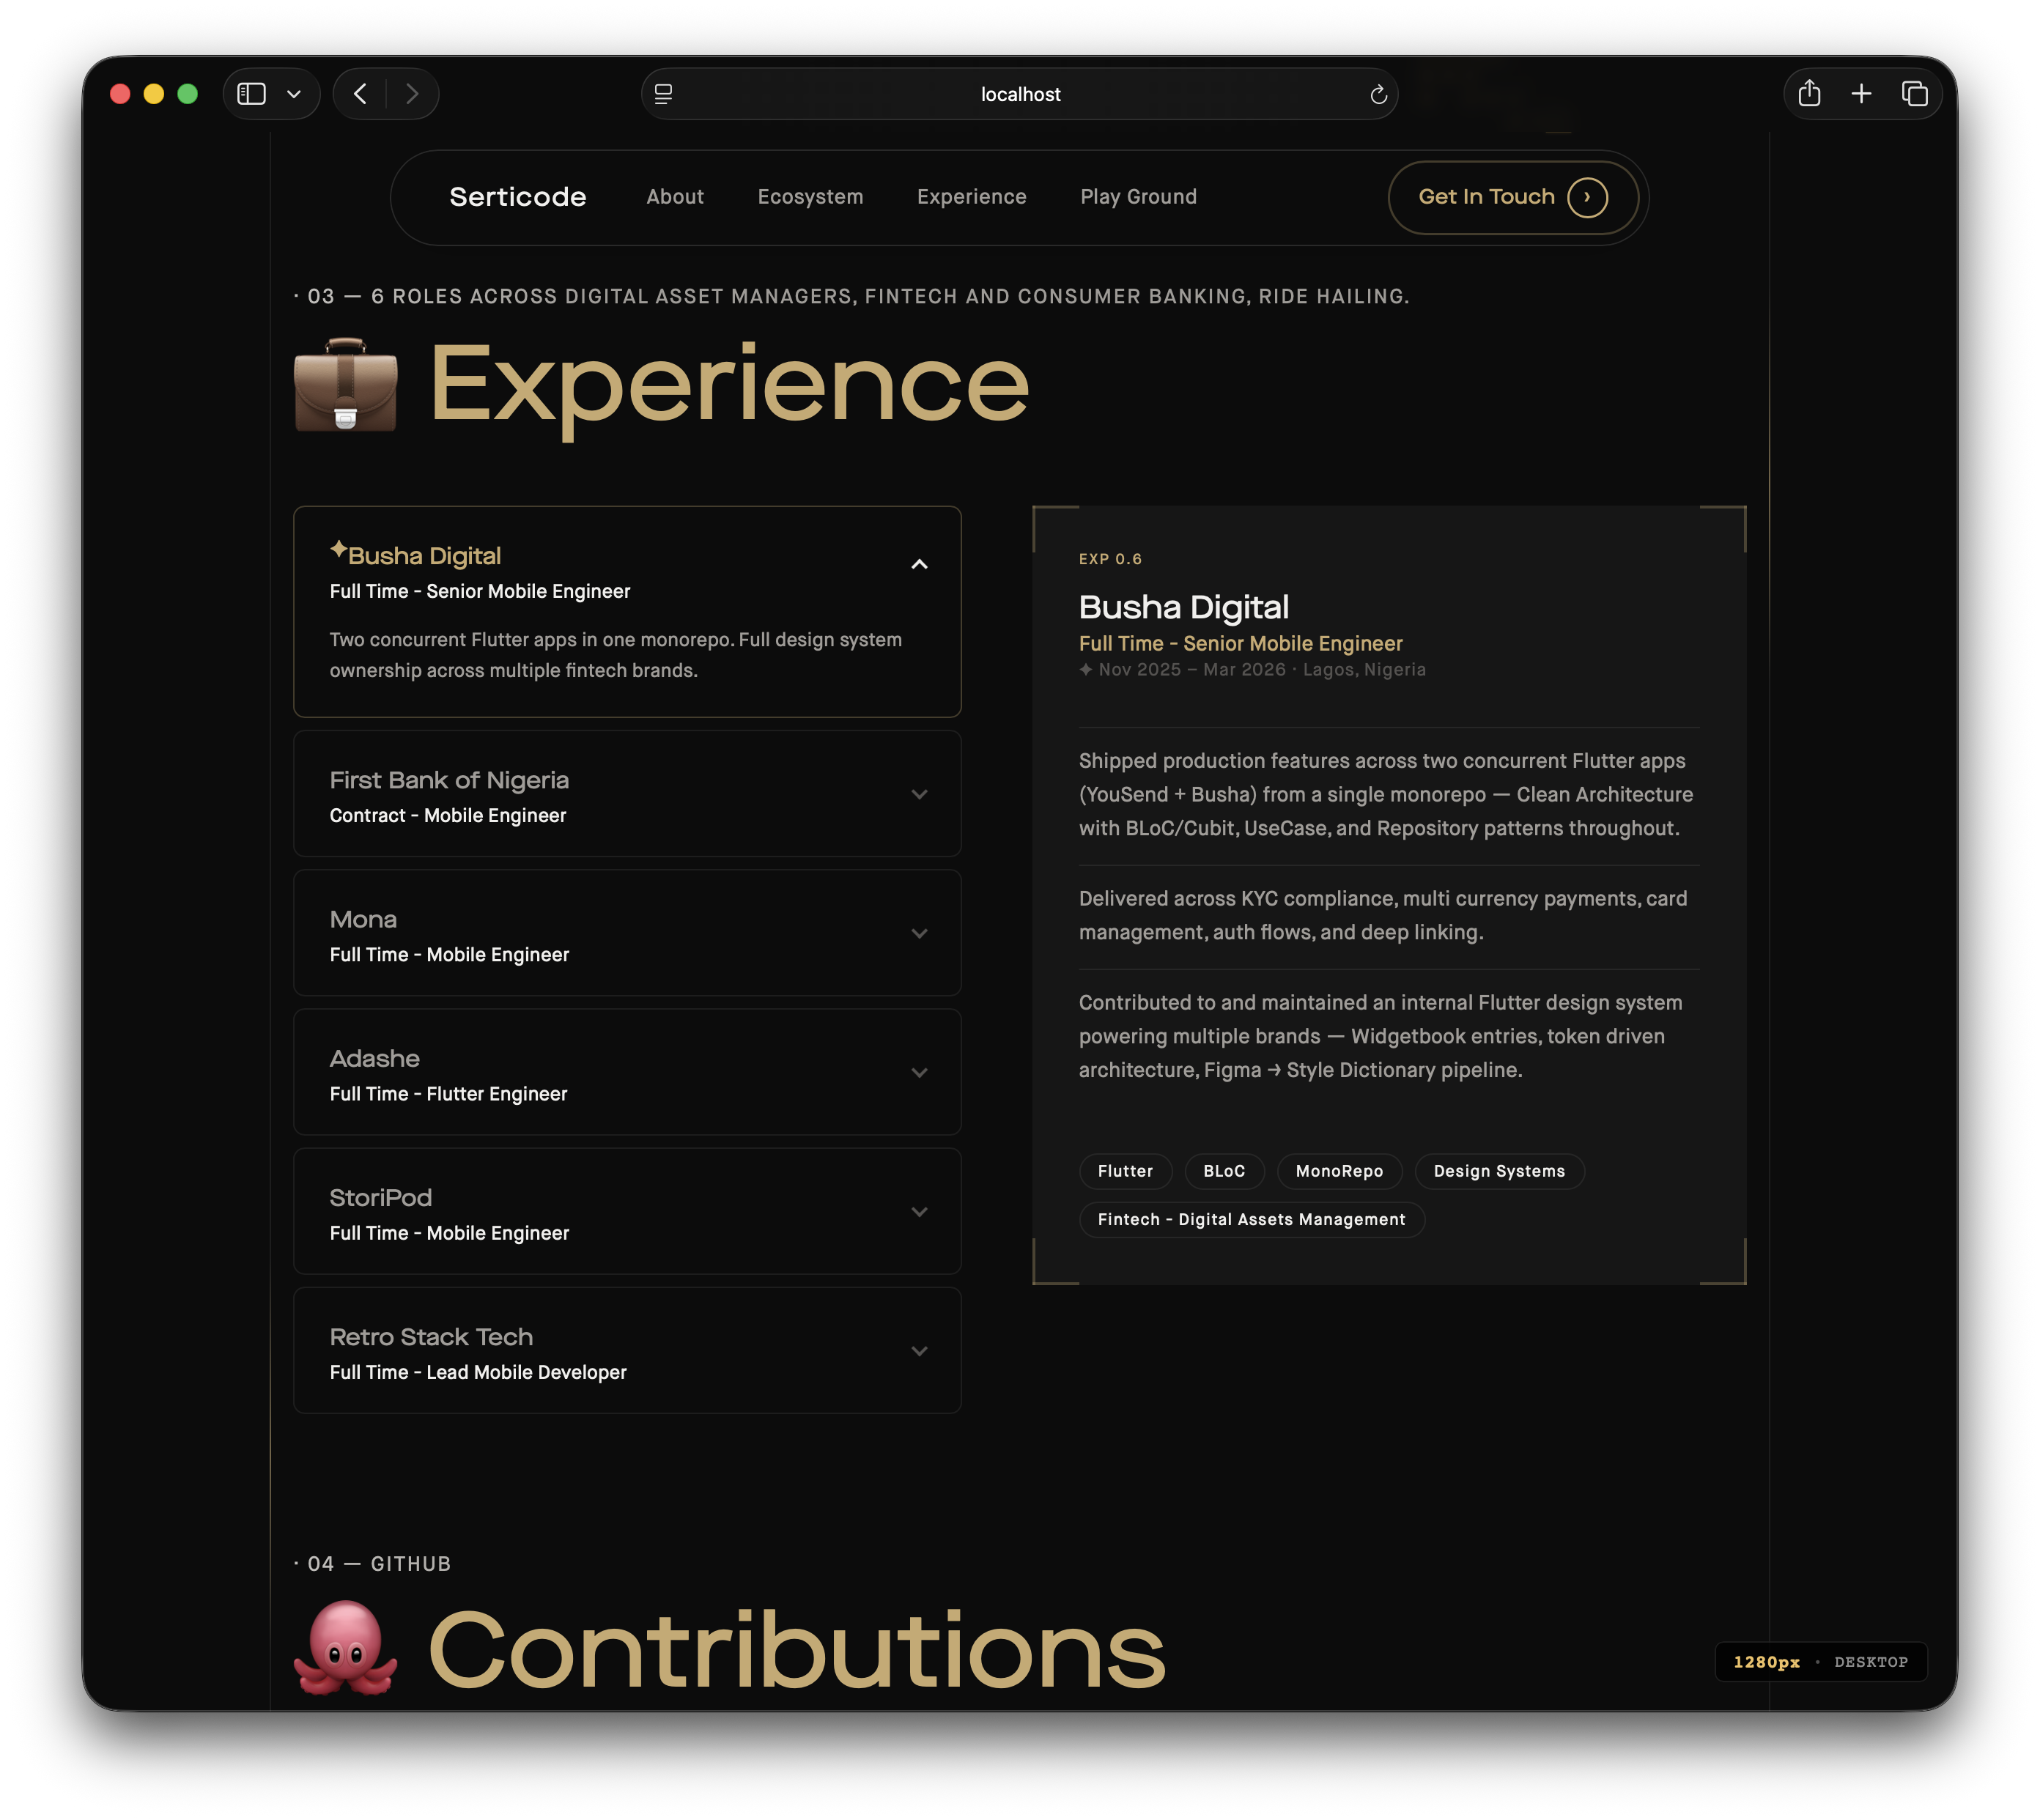Viewport: 2040px width, 1820px height.
Task: Click the EXP 0.6 label
Action: coord(1110,559)
